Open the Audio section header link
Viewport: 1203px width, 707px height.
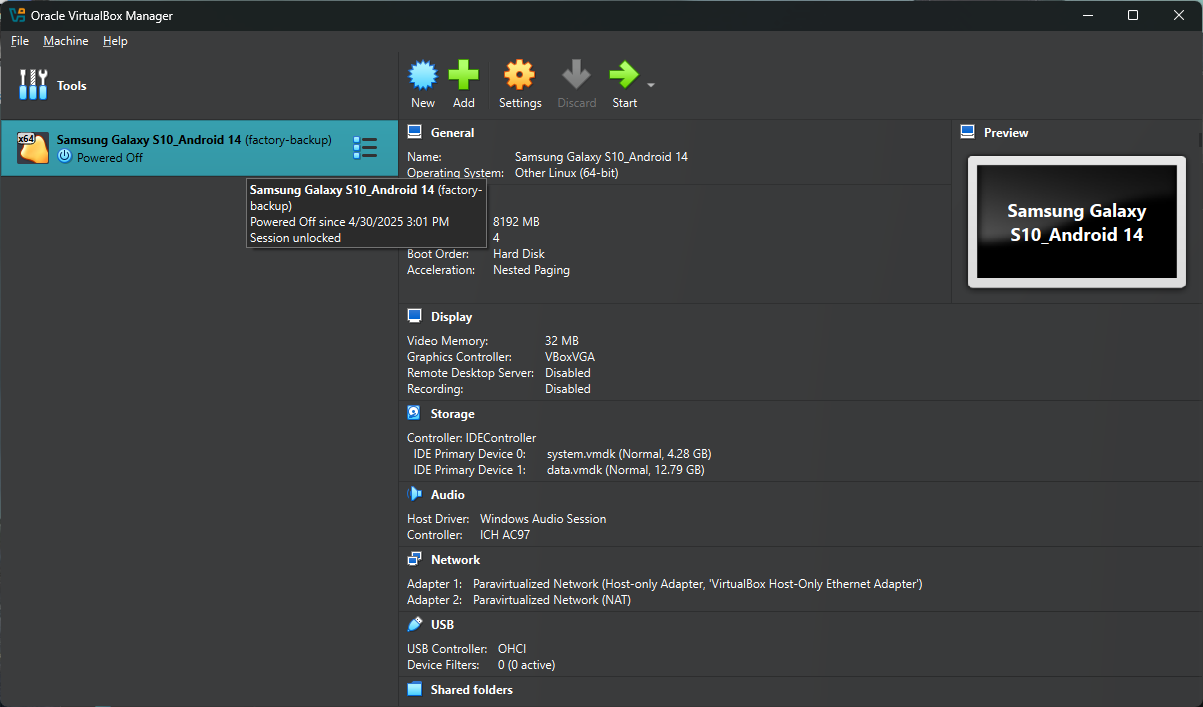pos(447,495)
